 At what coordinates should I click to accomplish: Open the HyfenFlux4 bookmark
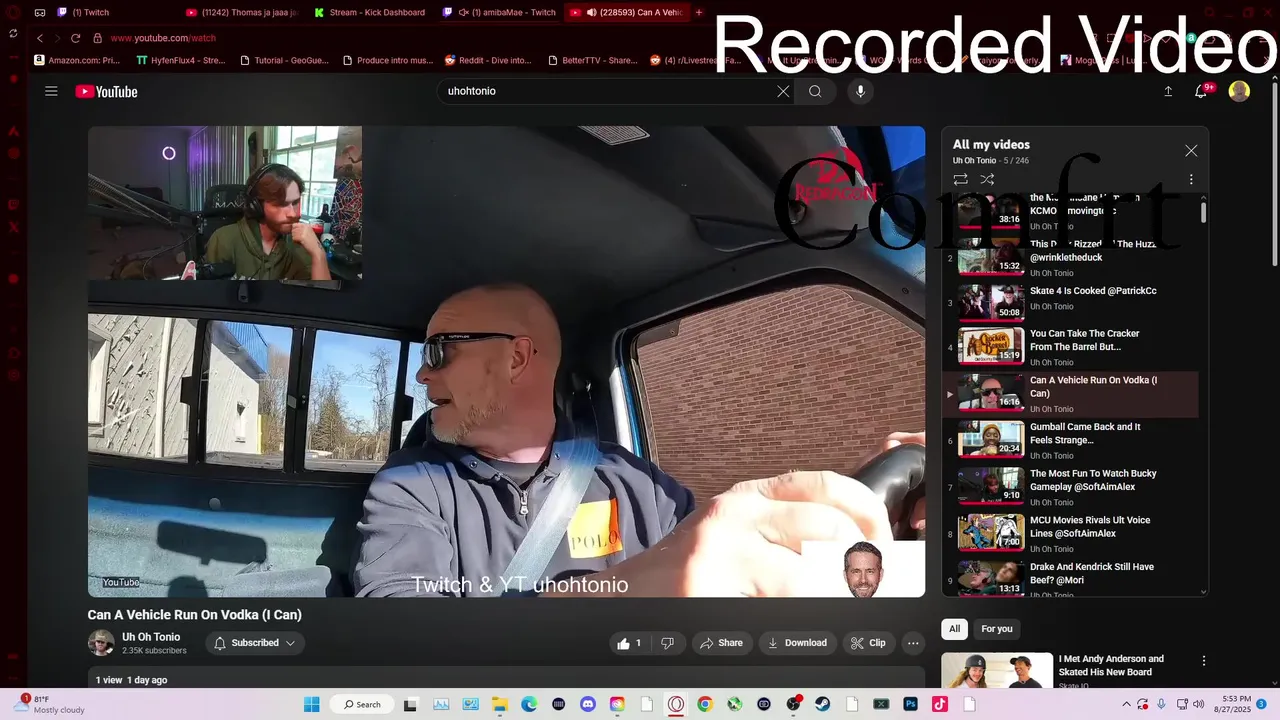point(181,60)
